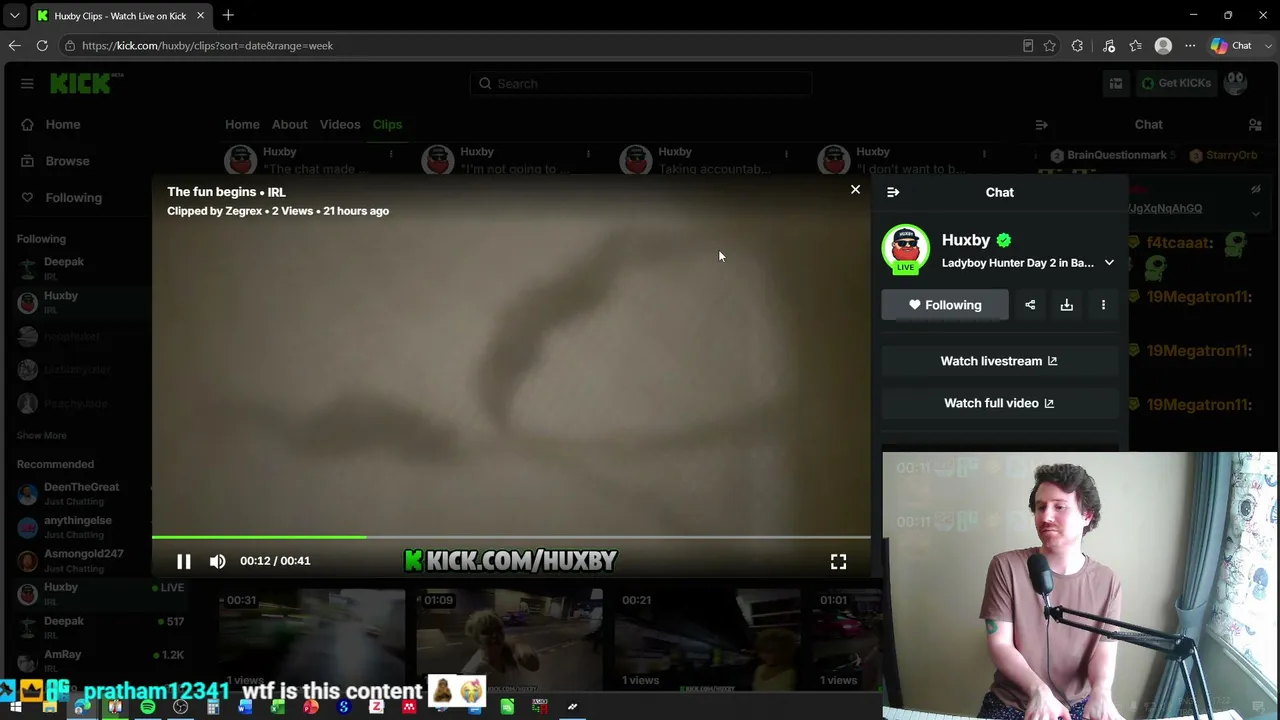This screenshot has width=1280, height=720.
Task: Open OBS Studio from the taskbar
Action: point(180,708)
